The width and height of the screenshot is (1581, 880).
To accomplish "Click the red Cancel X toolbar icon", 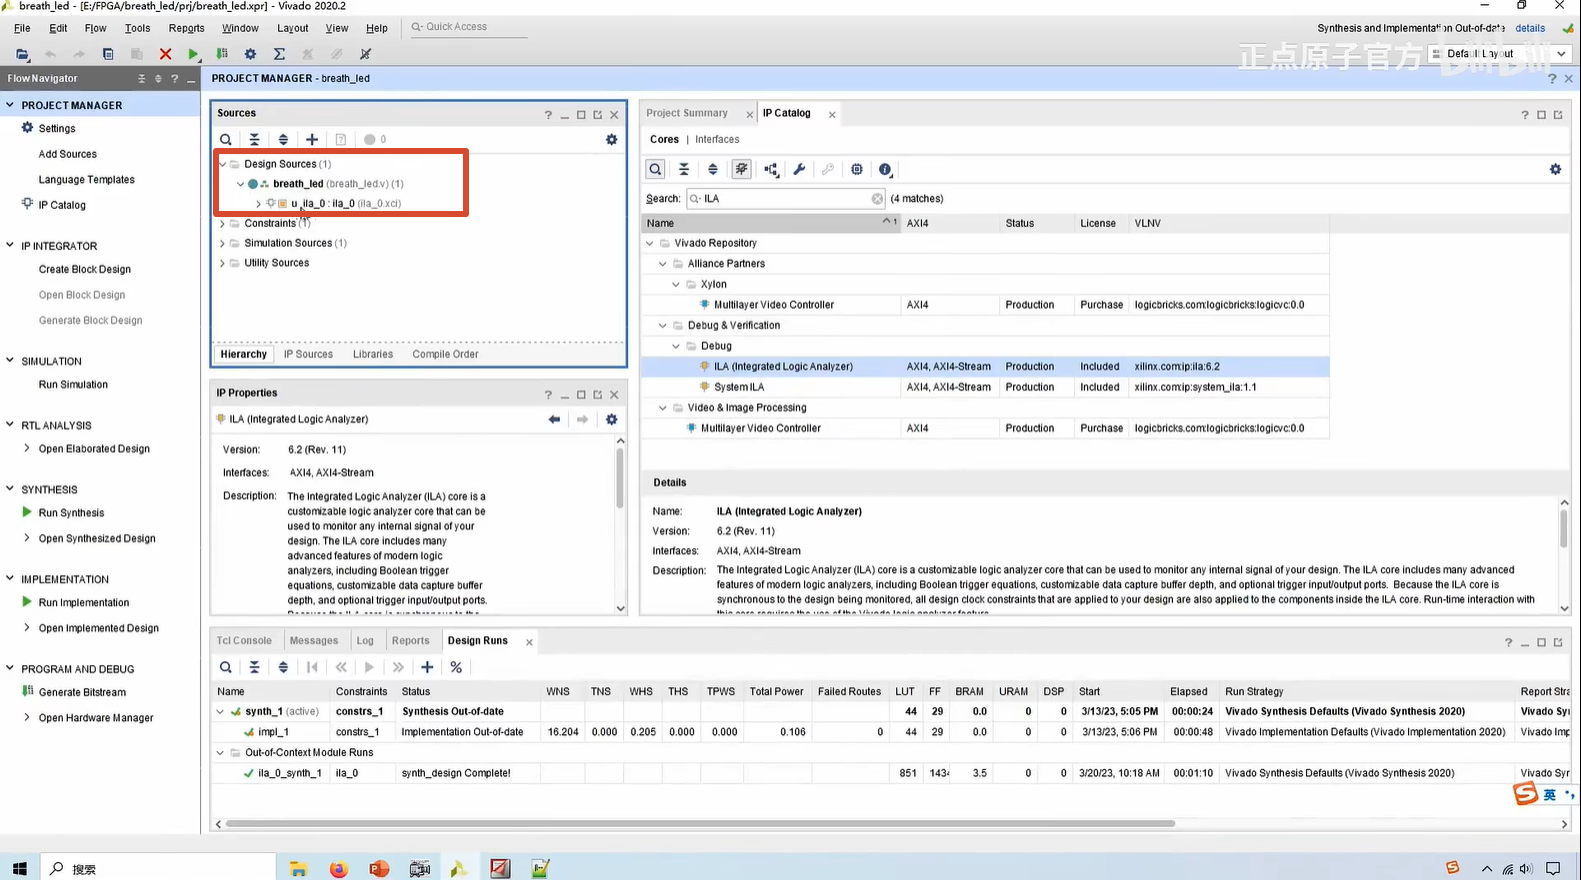I will (x=165, y=54).
